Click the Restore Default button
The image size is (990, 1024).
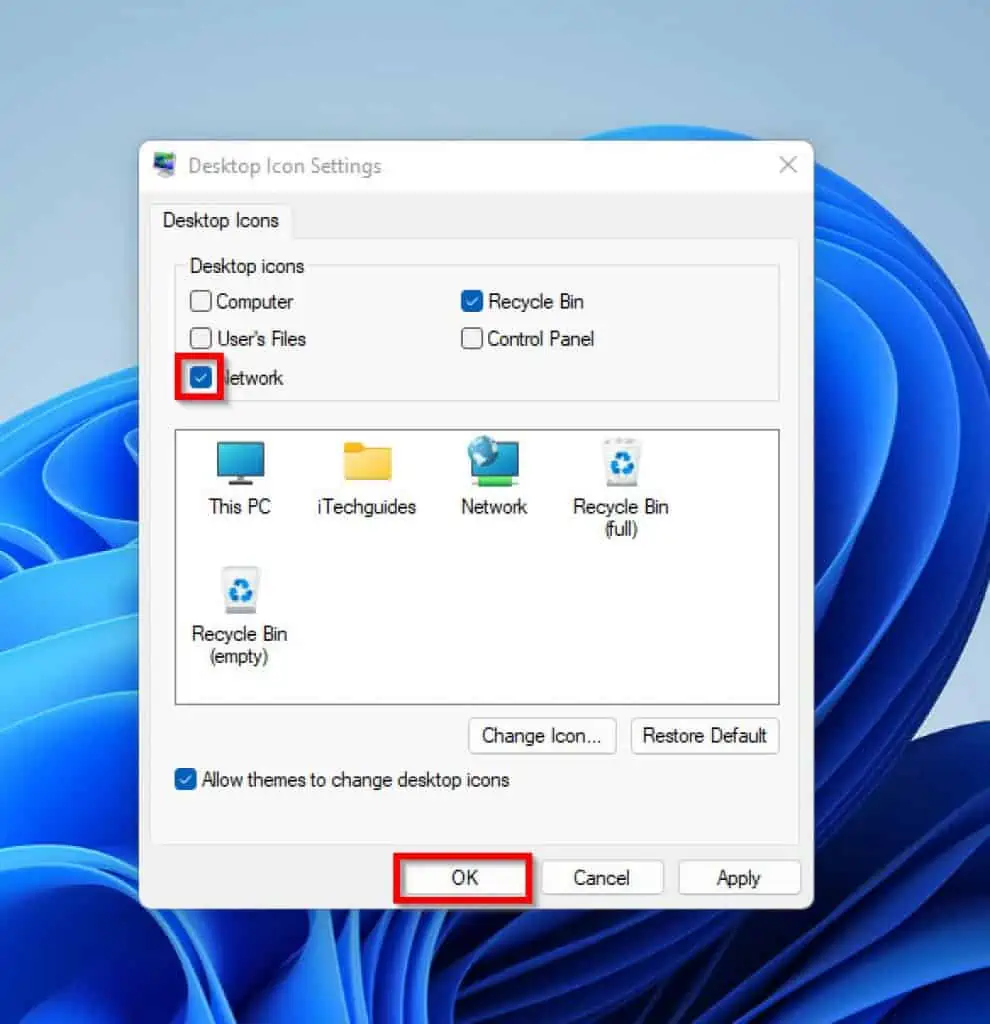(705, 736)
